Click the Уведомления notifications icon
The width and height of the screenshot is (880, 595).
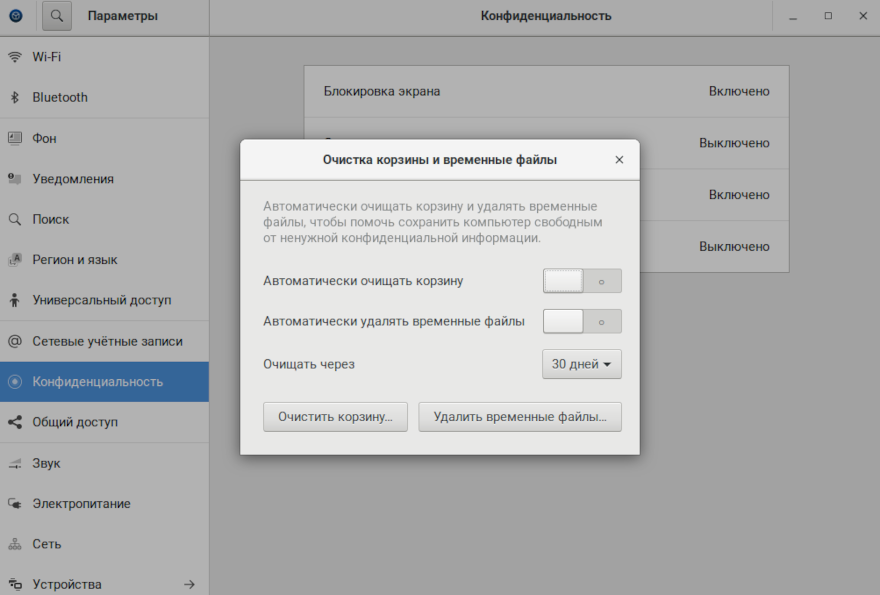pos(15,179)
